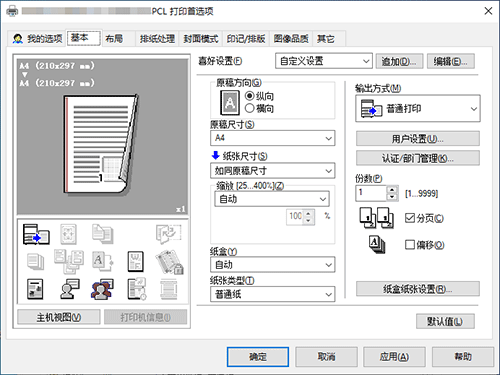Click the greyed copy security padlock icon
This screenshot has width=500, height=375.
point(169,262)
